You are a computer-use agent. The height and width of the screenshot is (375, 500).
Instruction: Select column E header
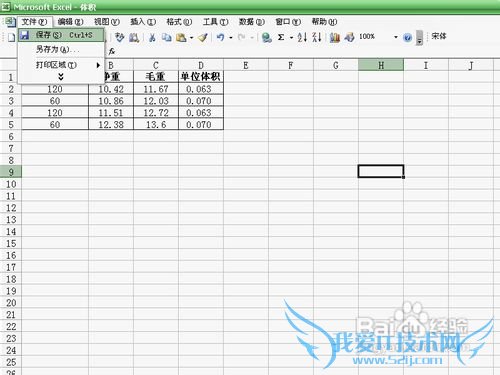tap(246, 65)
